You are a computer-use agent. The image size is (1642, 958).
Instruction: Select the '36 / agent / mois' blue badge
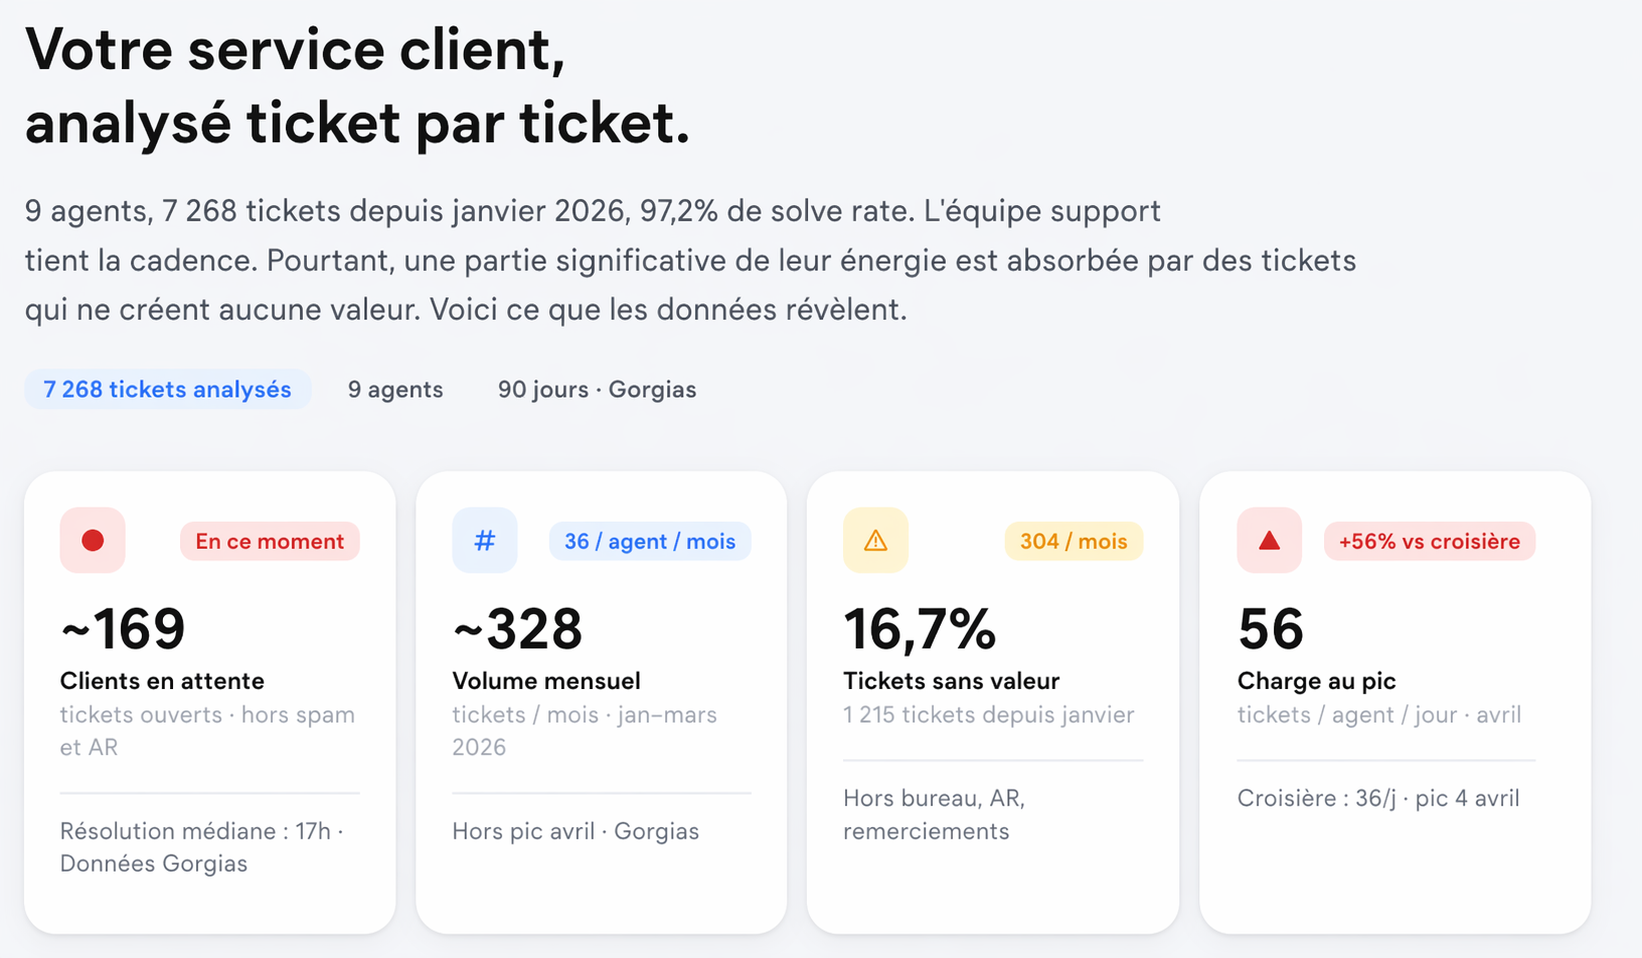tap(649, 541)
